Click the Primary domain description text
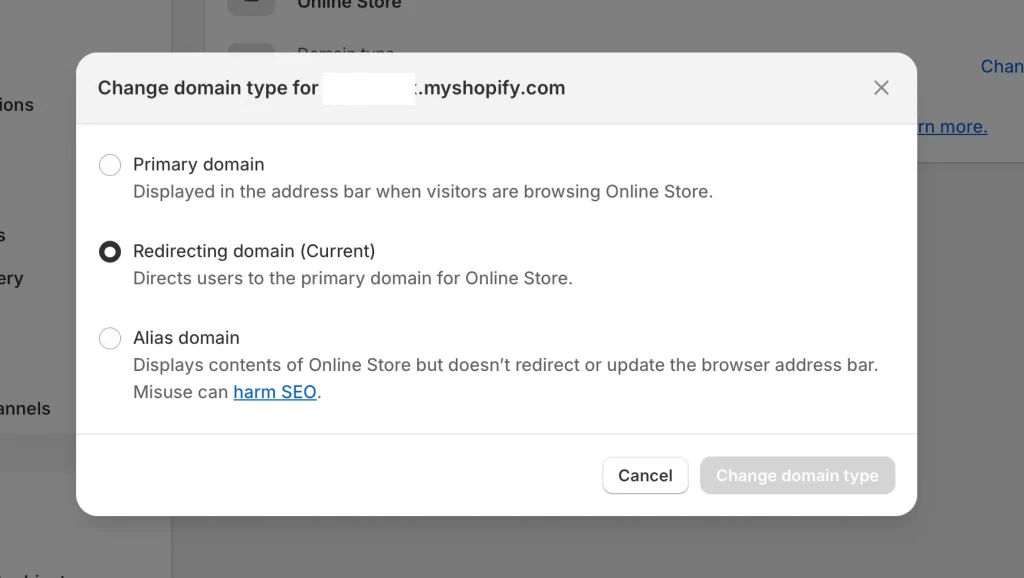Viewport: 1024px width, 578px height. (422, 191)
